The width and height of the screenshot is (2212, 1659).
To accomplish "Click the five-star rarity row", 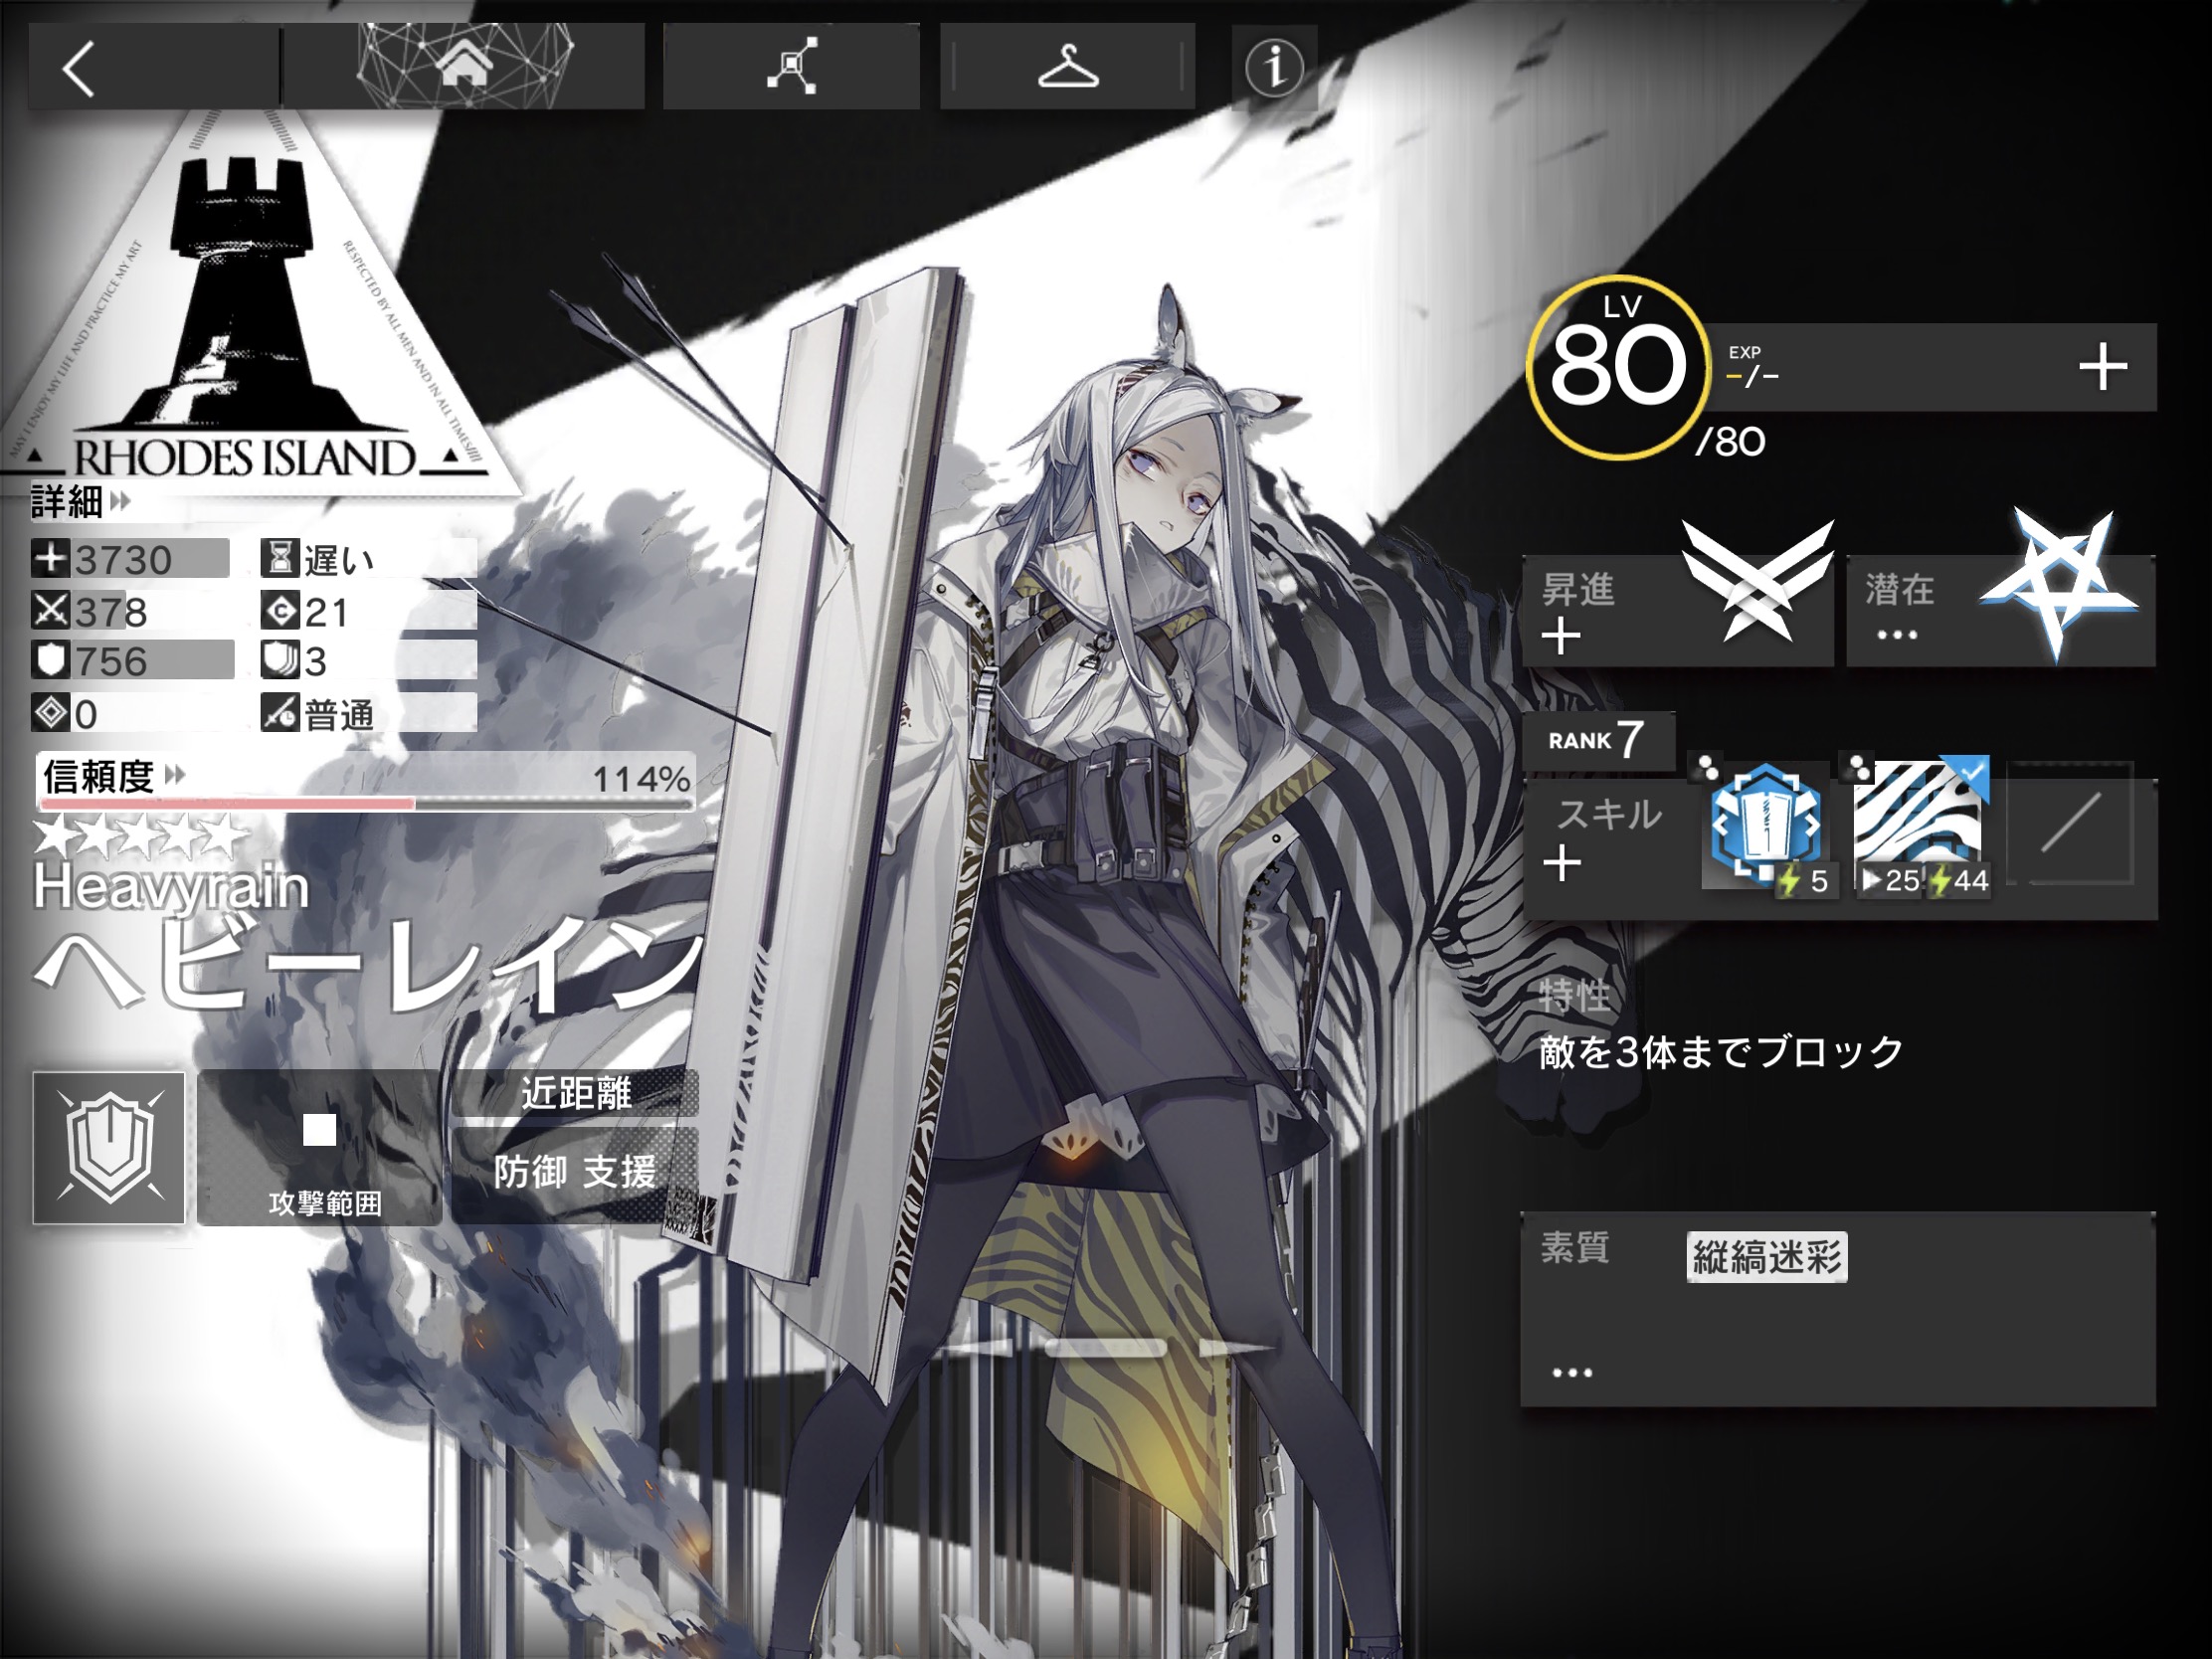I will coord(140,836).
